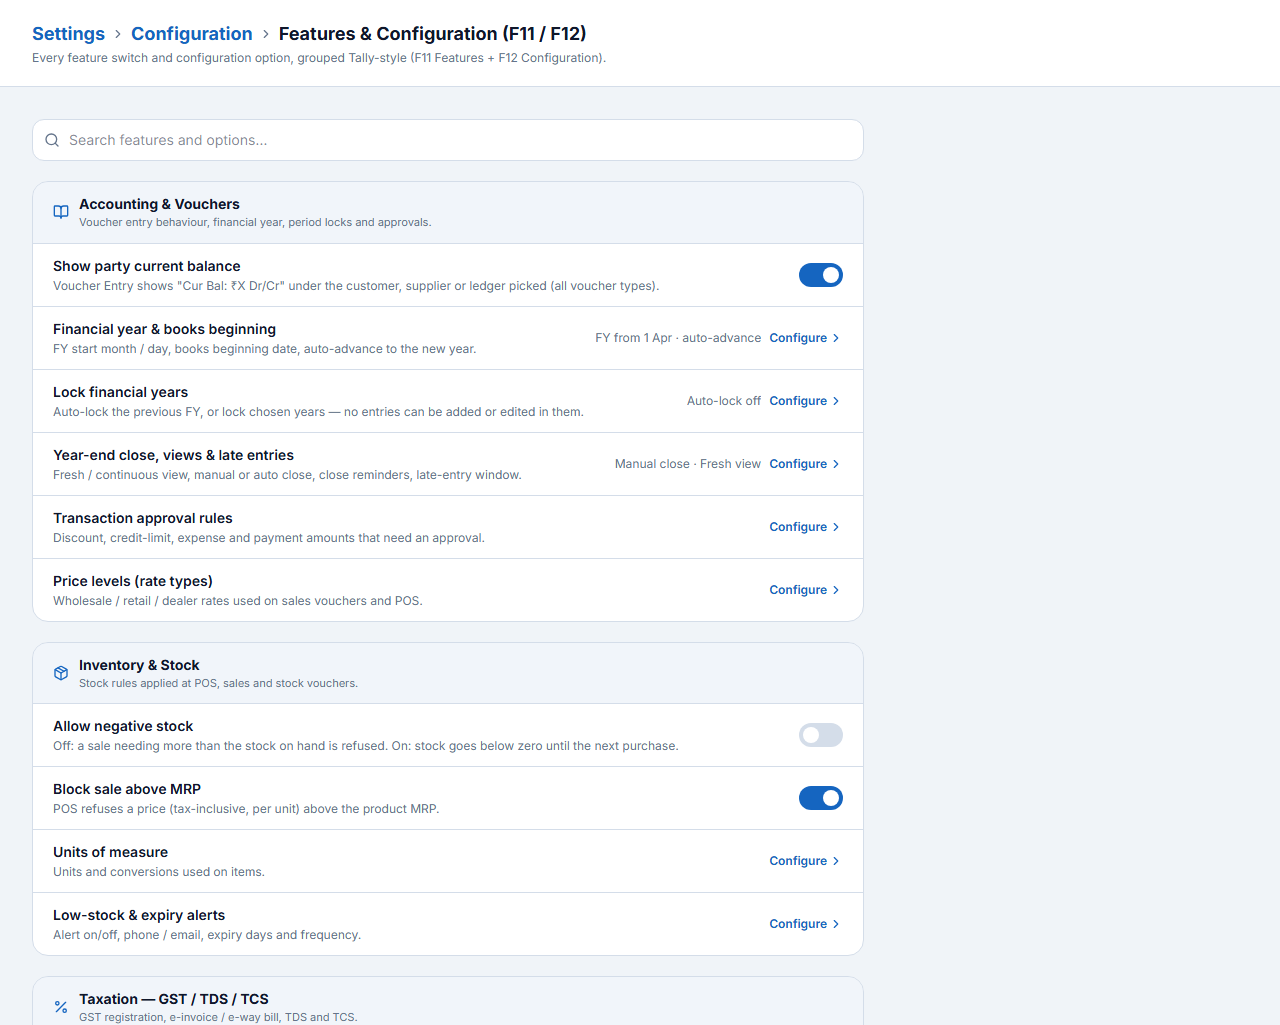Toggle Show party current balance off
1280x1025 pixels.
click(821, 275)
